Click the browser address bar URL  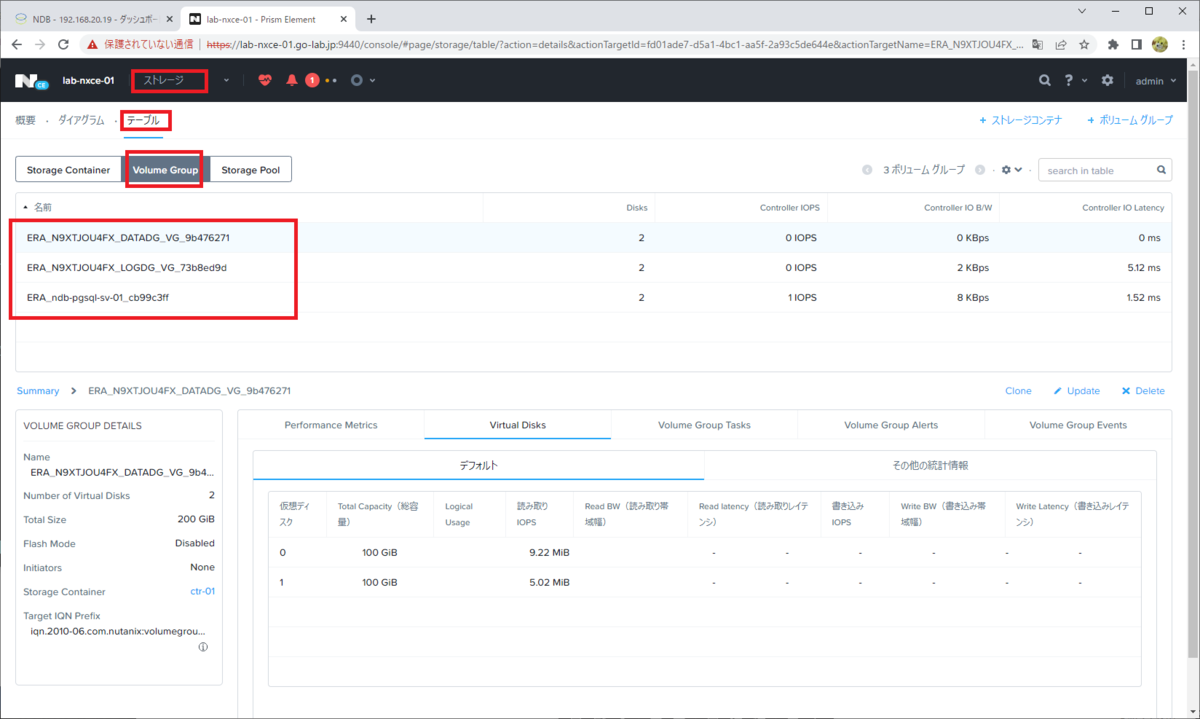click(615, 45)
